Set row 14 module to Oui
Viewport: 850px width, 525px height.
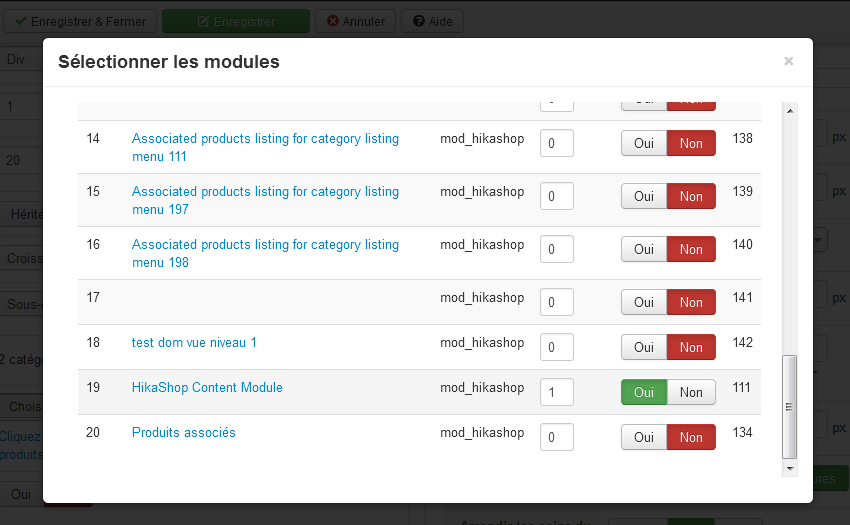(644, 143)
